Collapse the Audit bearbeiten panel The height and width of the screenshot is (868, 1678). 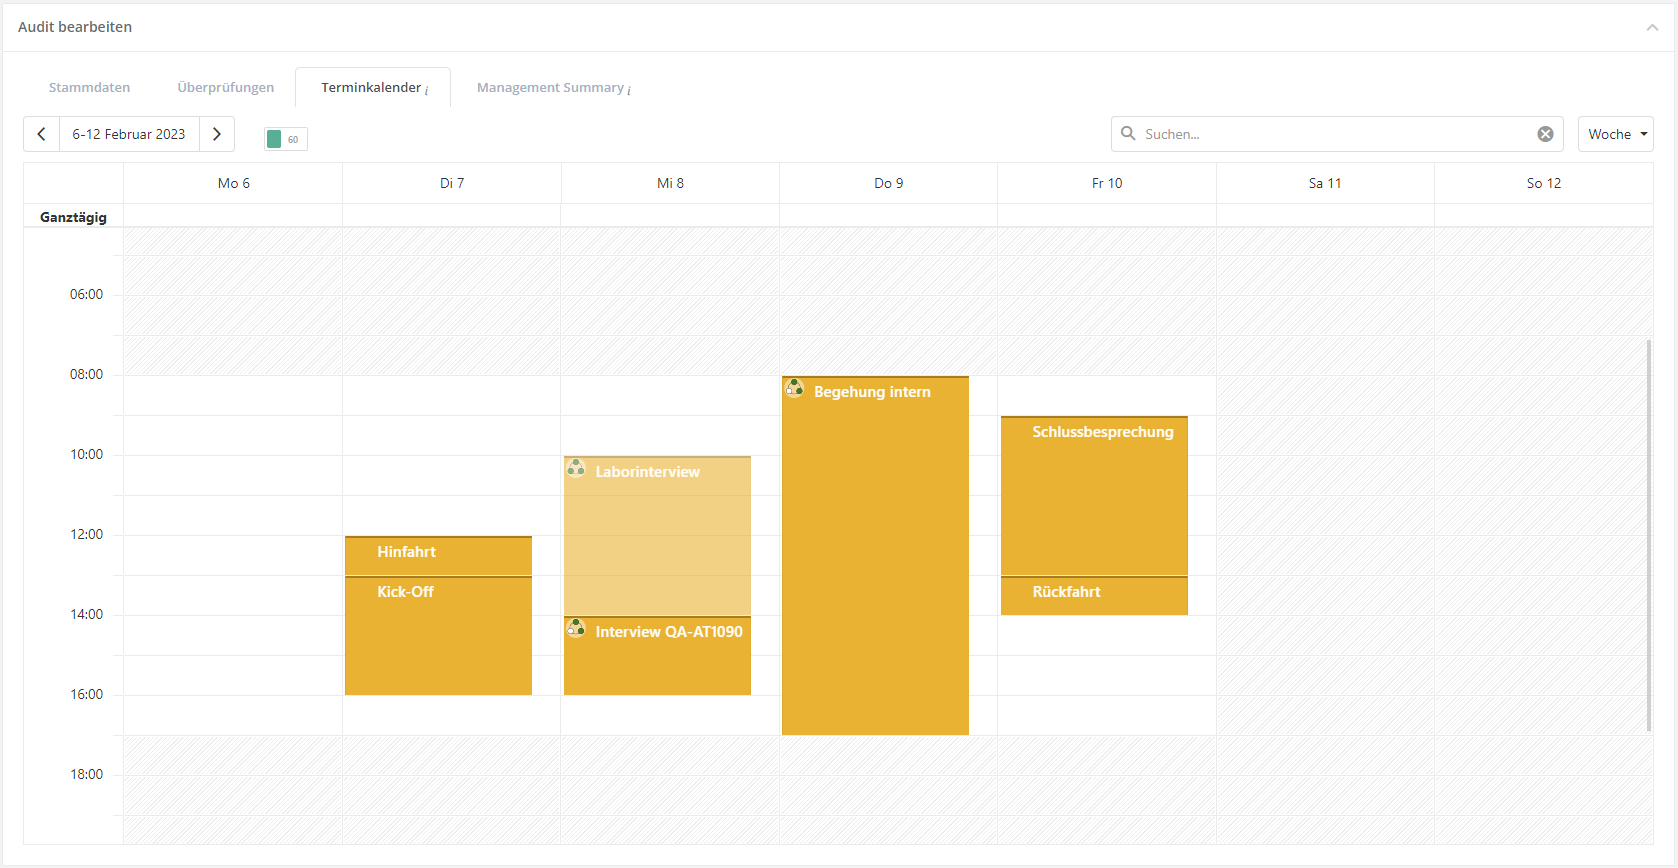point(1652,28)
